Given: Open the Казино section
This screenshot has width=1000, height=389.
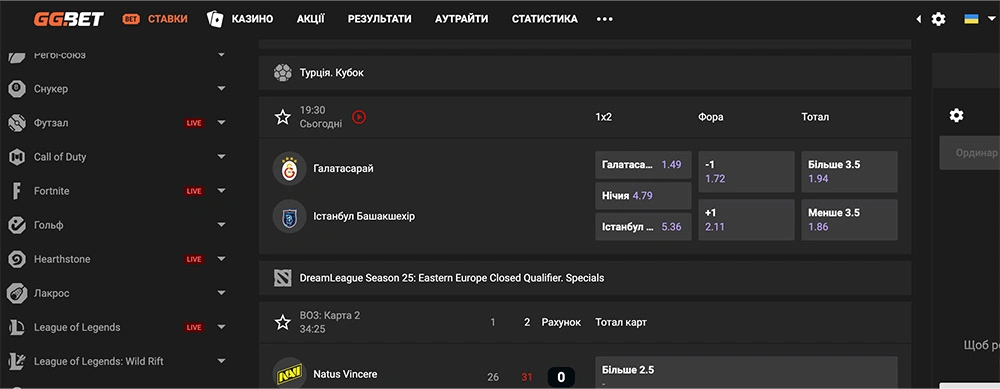Looking at the screenshot, I should (240, 19).
